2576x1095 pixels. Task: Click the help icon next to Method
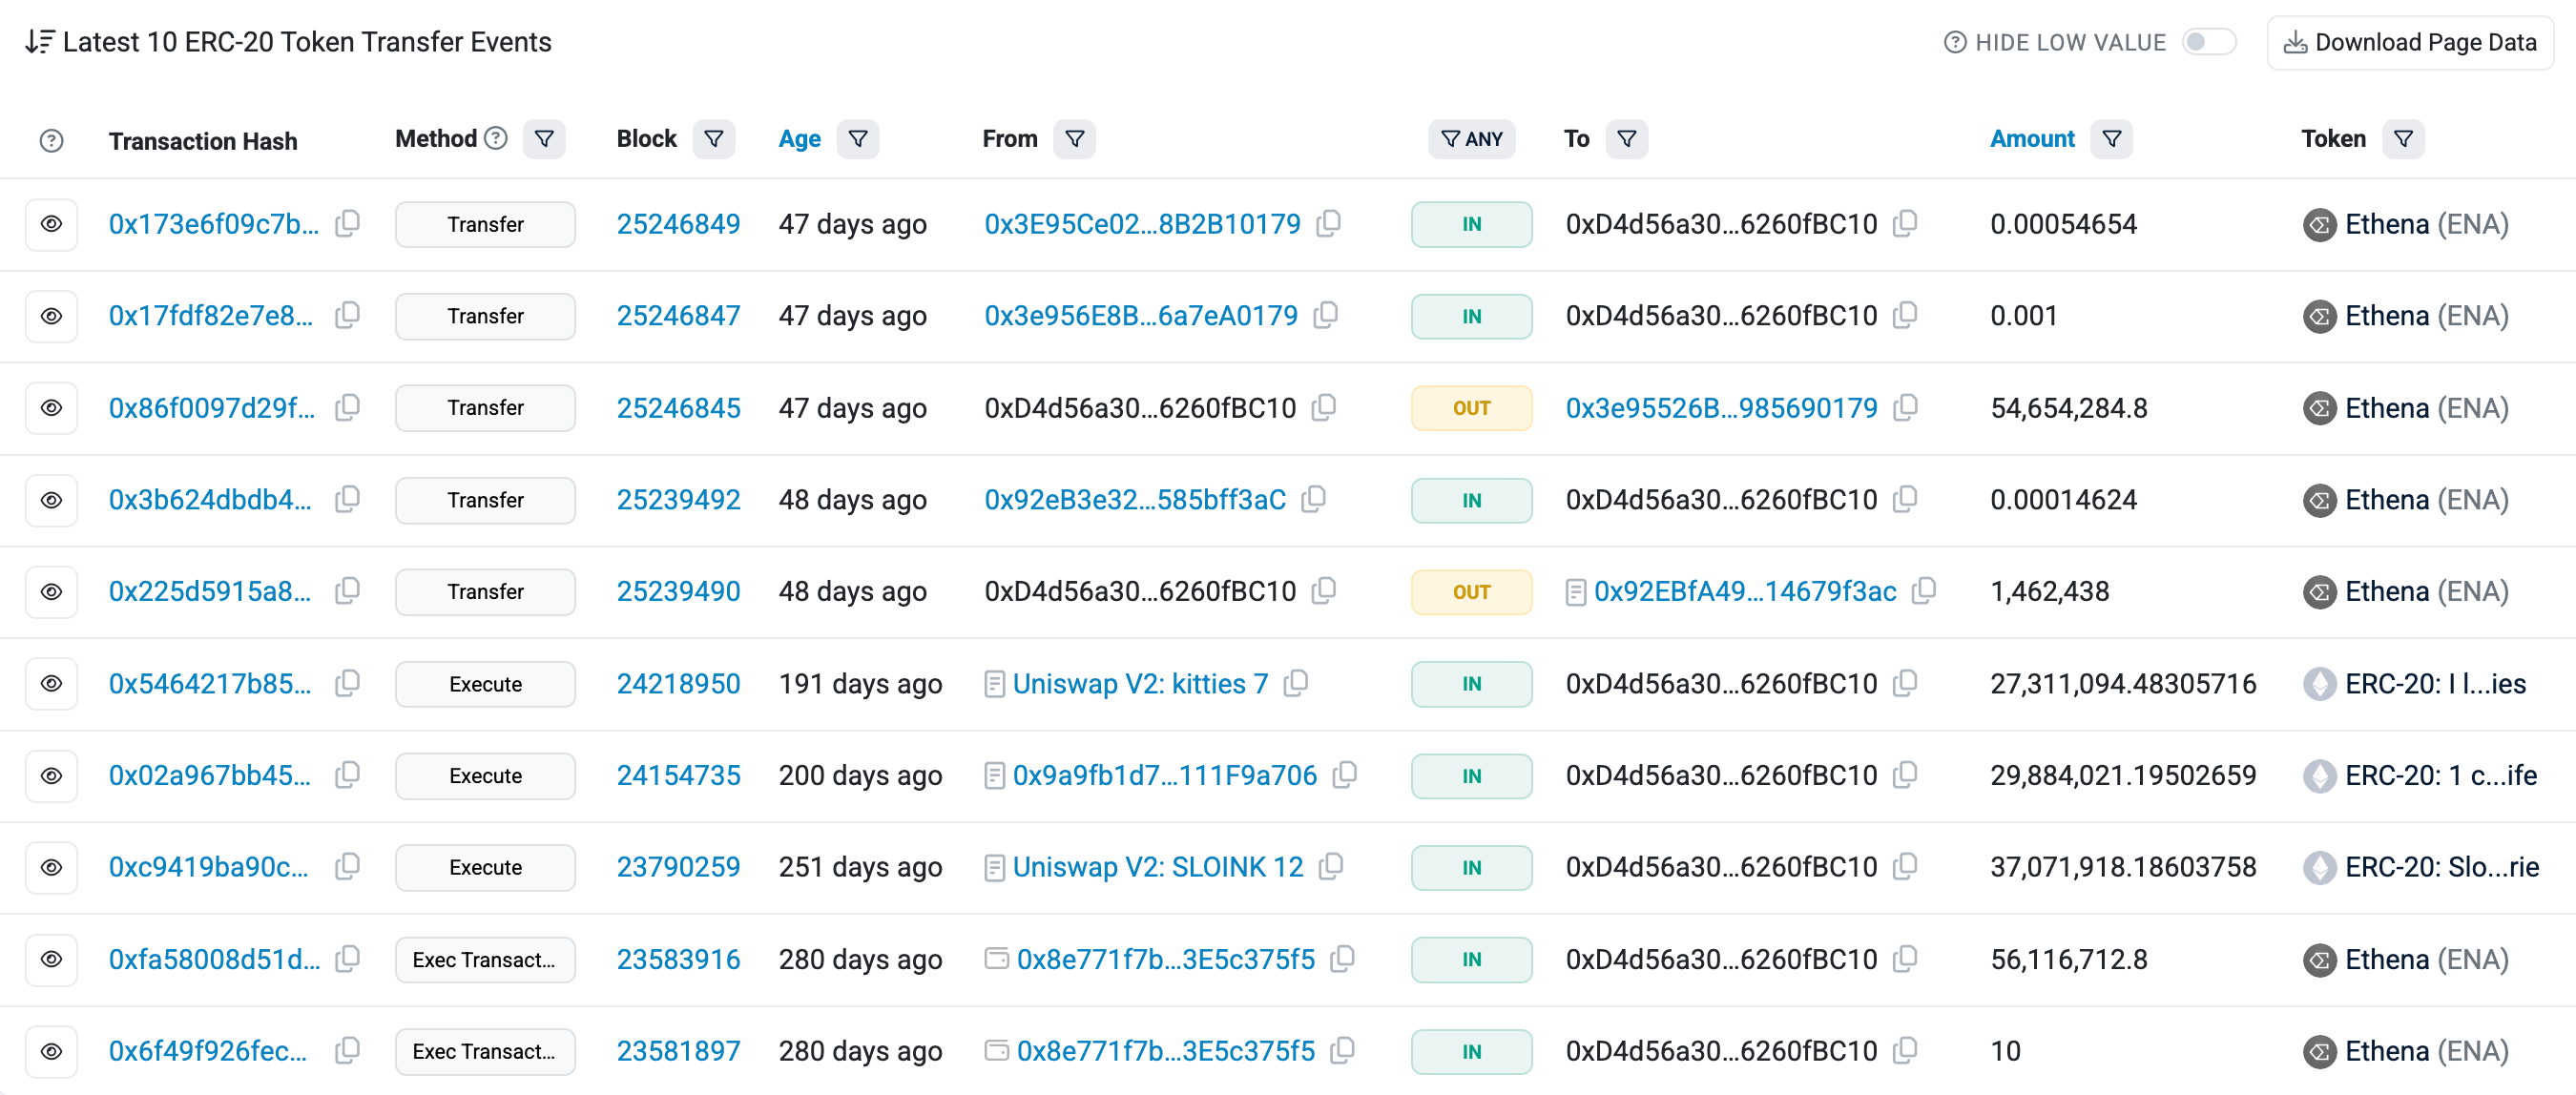click(x=495, y=138)
